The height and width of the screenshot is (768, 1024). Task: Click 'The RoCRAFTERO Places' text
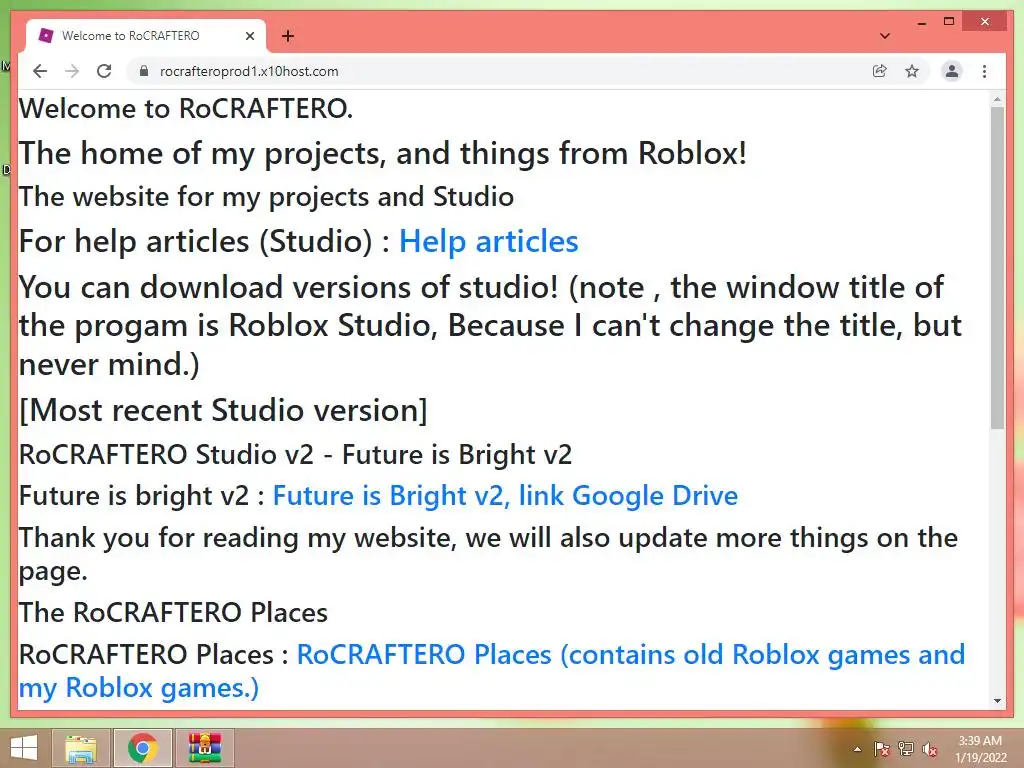coord(173,613)
